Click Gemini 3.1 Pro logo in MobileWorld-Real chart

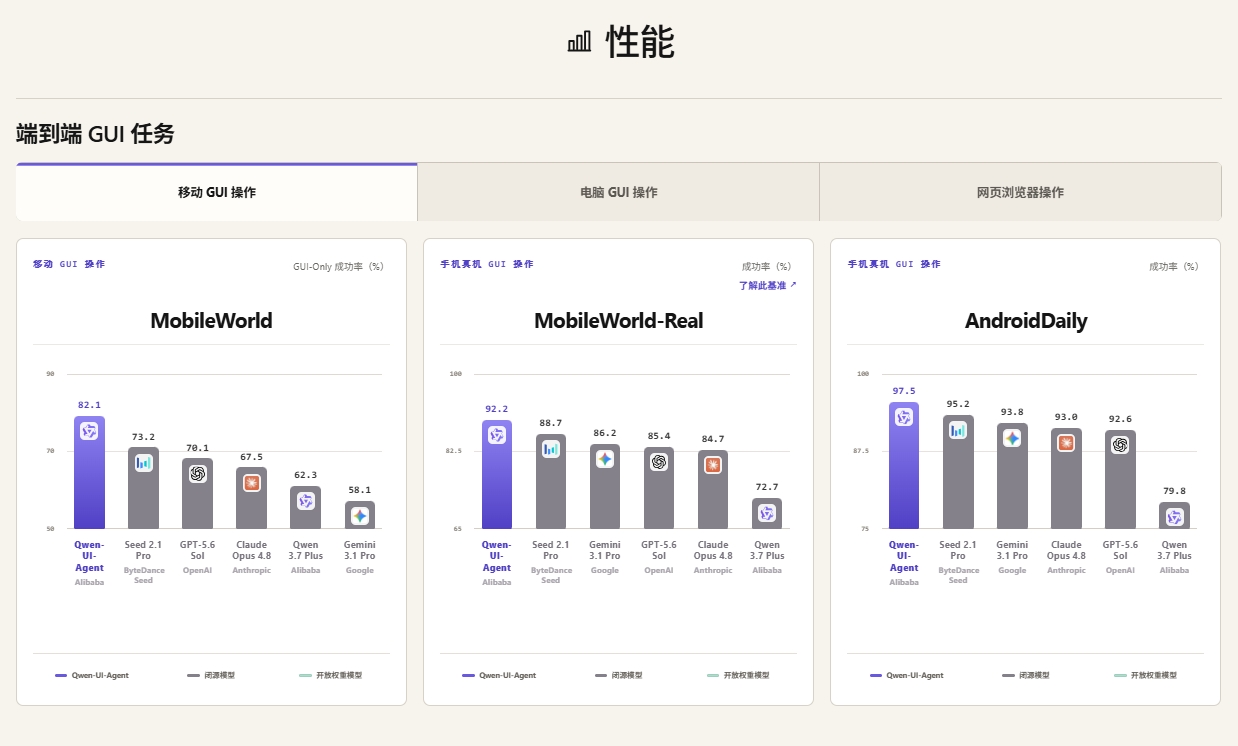[x=604, y=459]
